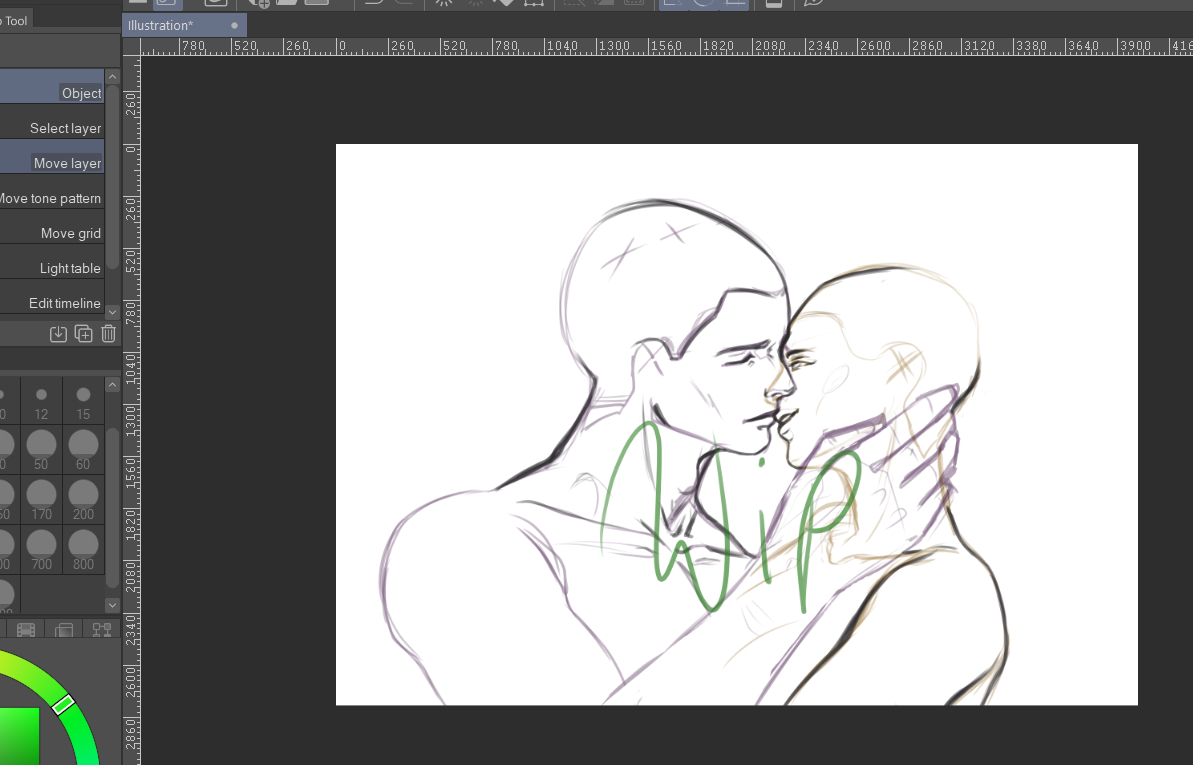This screenshot has height=765, width=1193.
Task: Click the green color square area
Action: (x=18, y=735)
